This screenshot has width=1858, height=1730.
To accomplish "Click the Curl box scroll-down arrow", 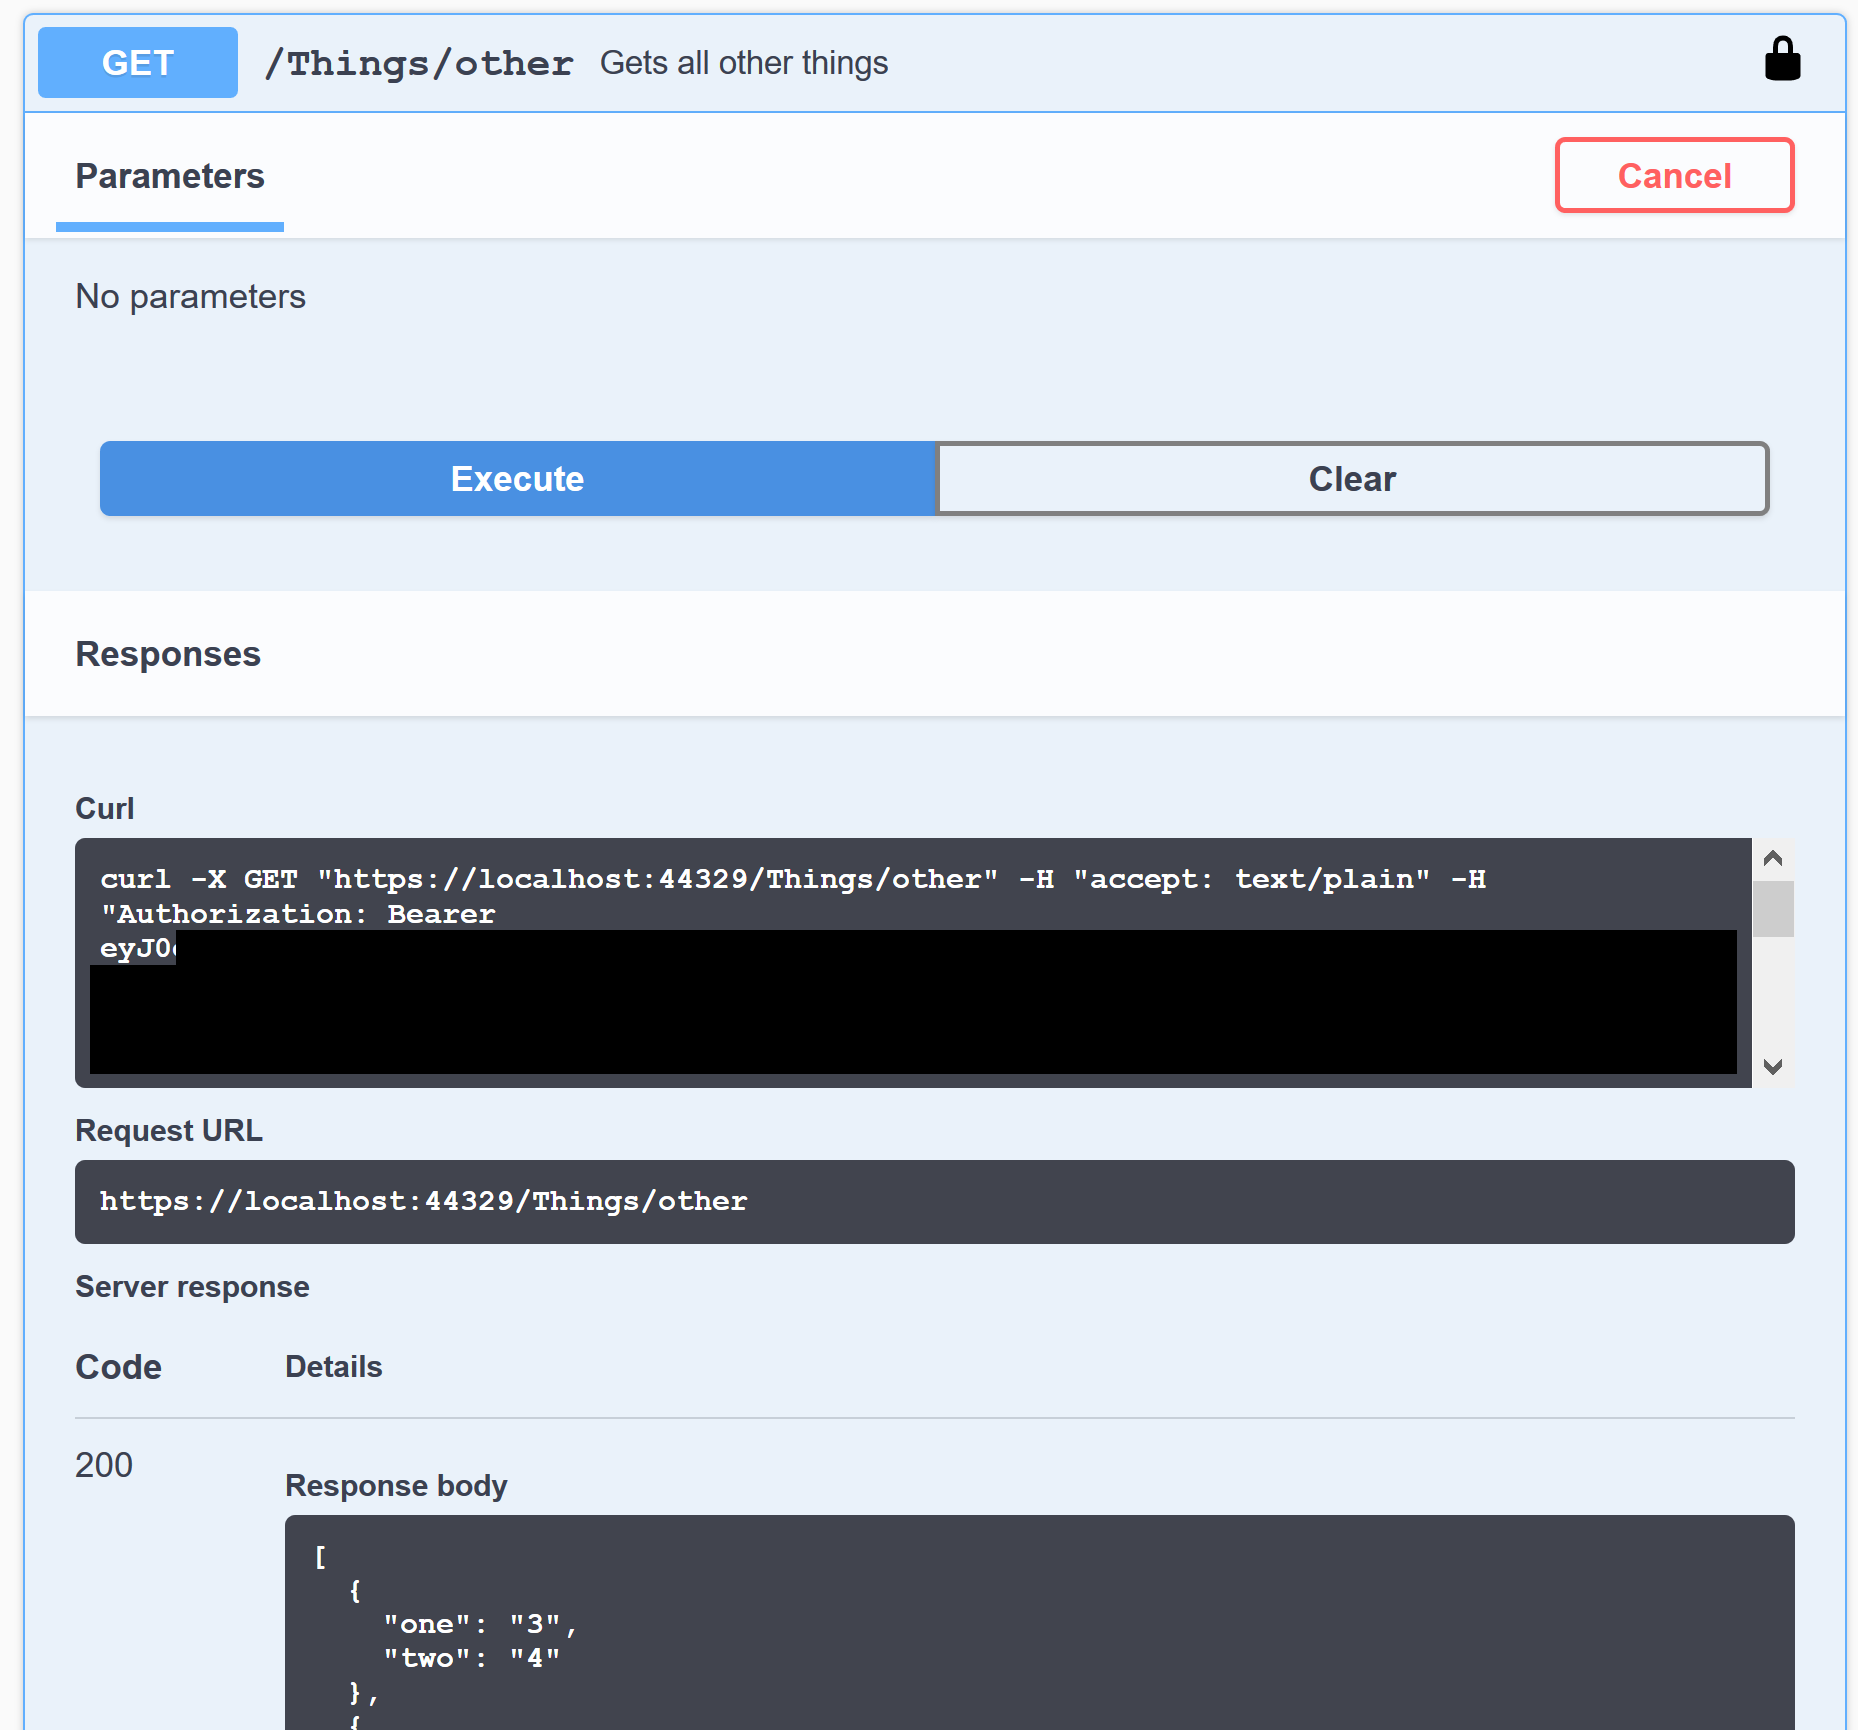I will click(1773, 1067).
